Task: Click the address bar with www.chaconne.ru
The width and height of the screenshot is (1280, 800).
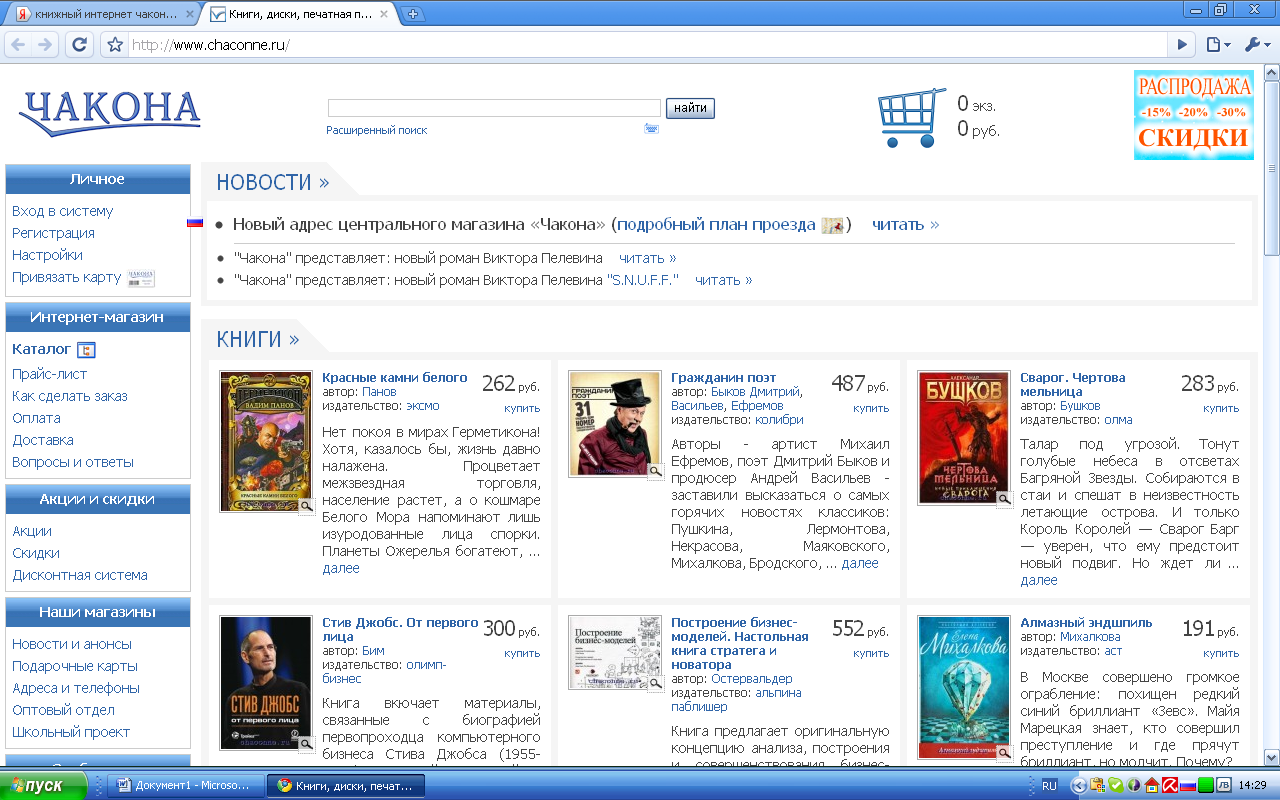Action: point(648,45)
